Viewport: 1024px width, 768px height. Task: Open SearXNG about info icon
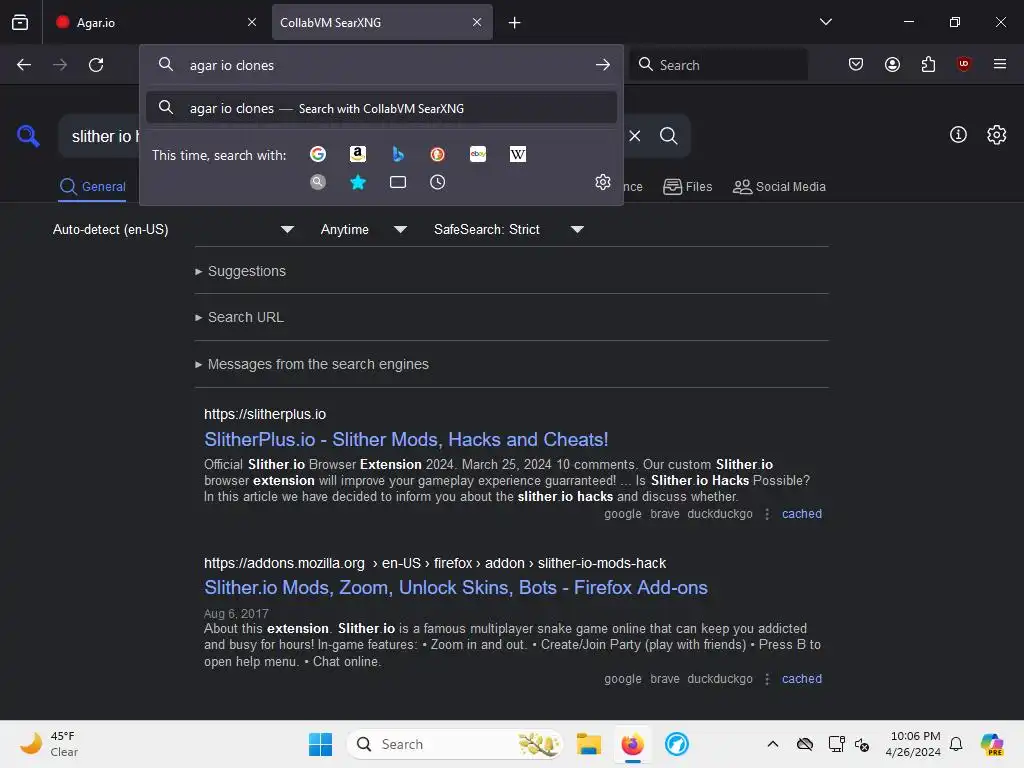point(958,135)
